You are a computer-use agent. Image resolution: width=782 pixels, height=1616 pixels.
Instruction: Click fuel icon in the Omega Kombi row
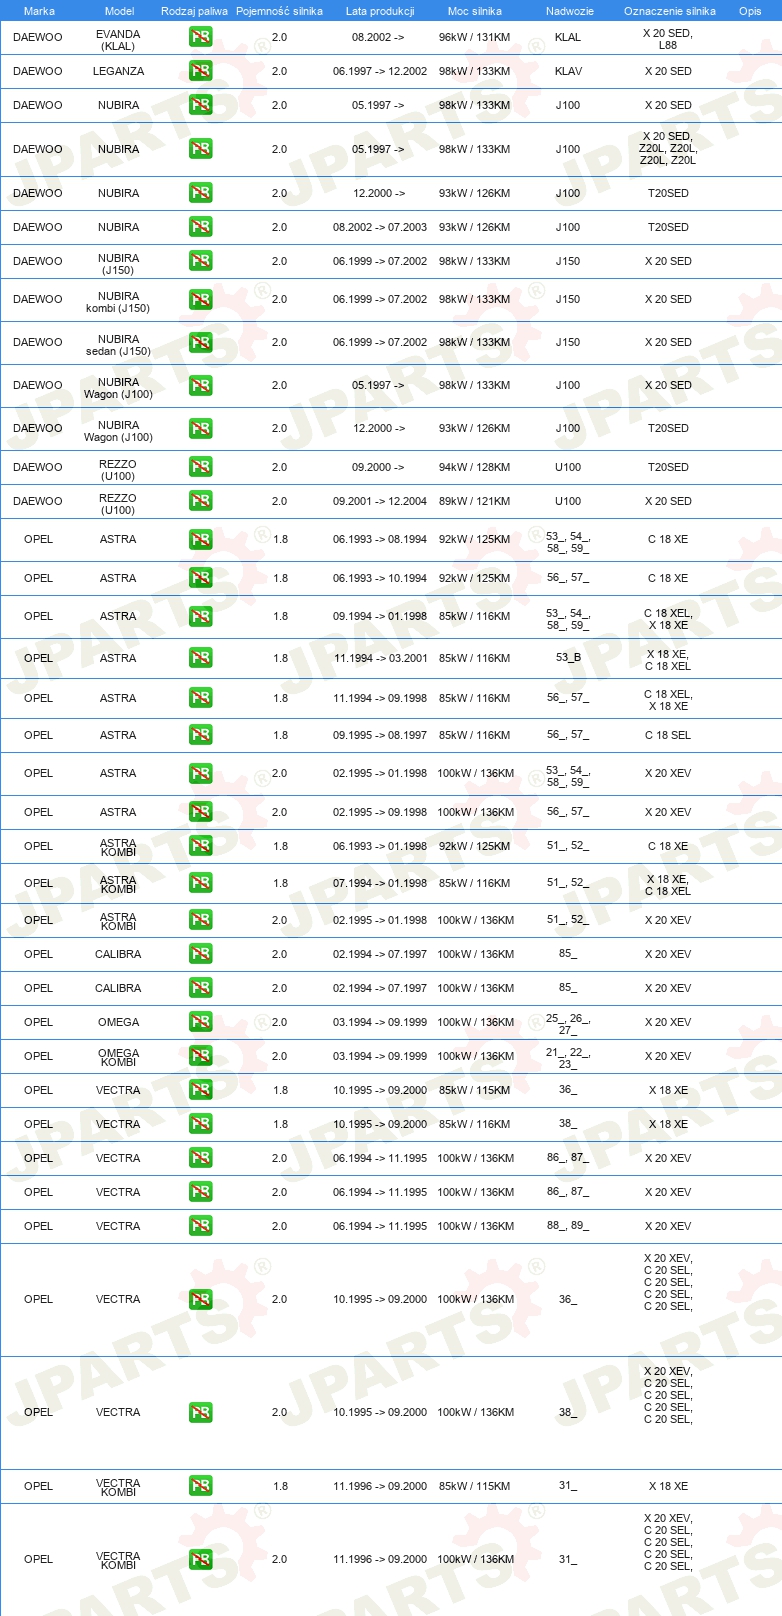click(x=200, y=1056)
